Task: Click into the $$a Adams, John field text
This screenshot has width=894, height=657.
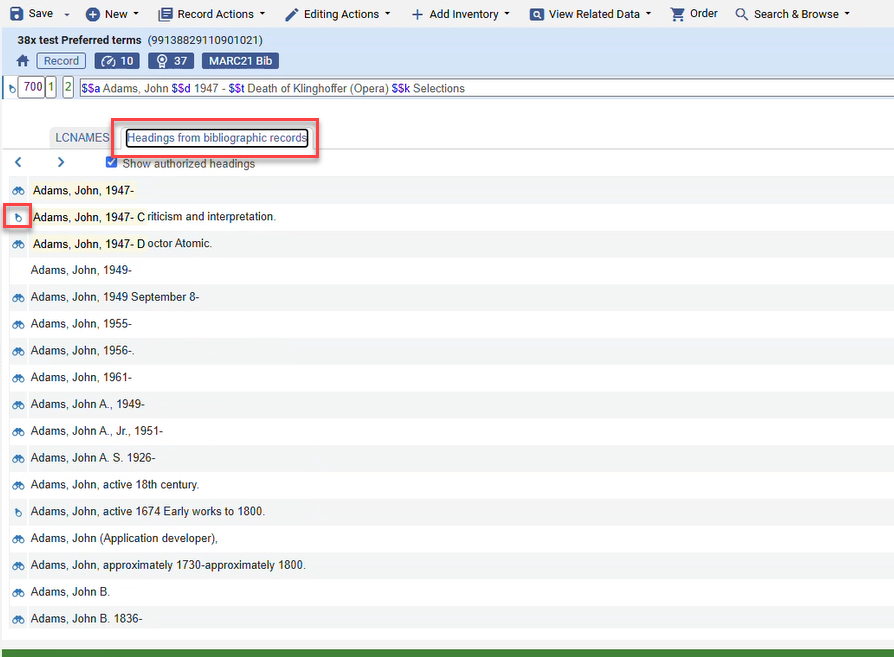Action: point(486,88)
